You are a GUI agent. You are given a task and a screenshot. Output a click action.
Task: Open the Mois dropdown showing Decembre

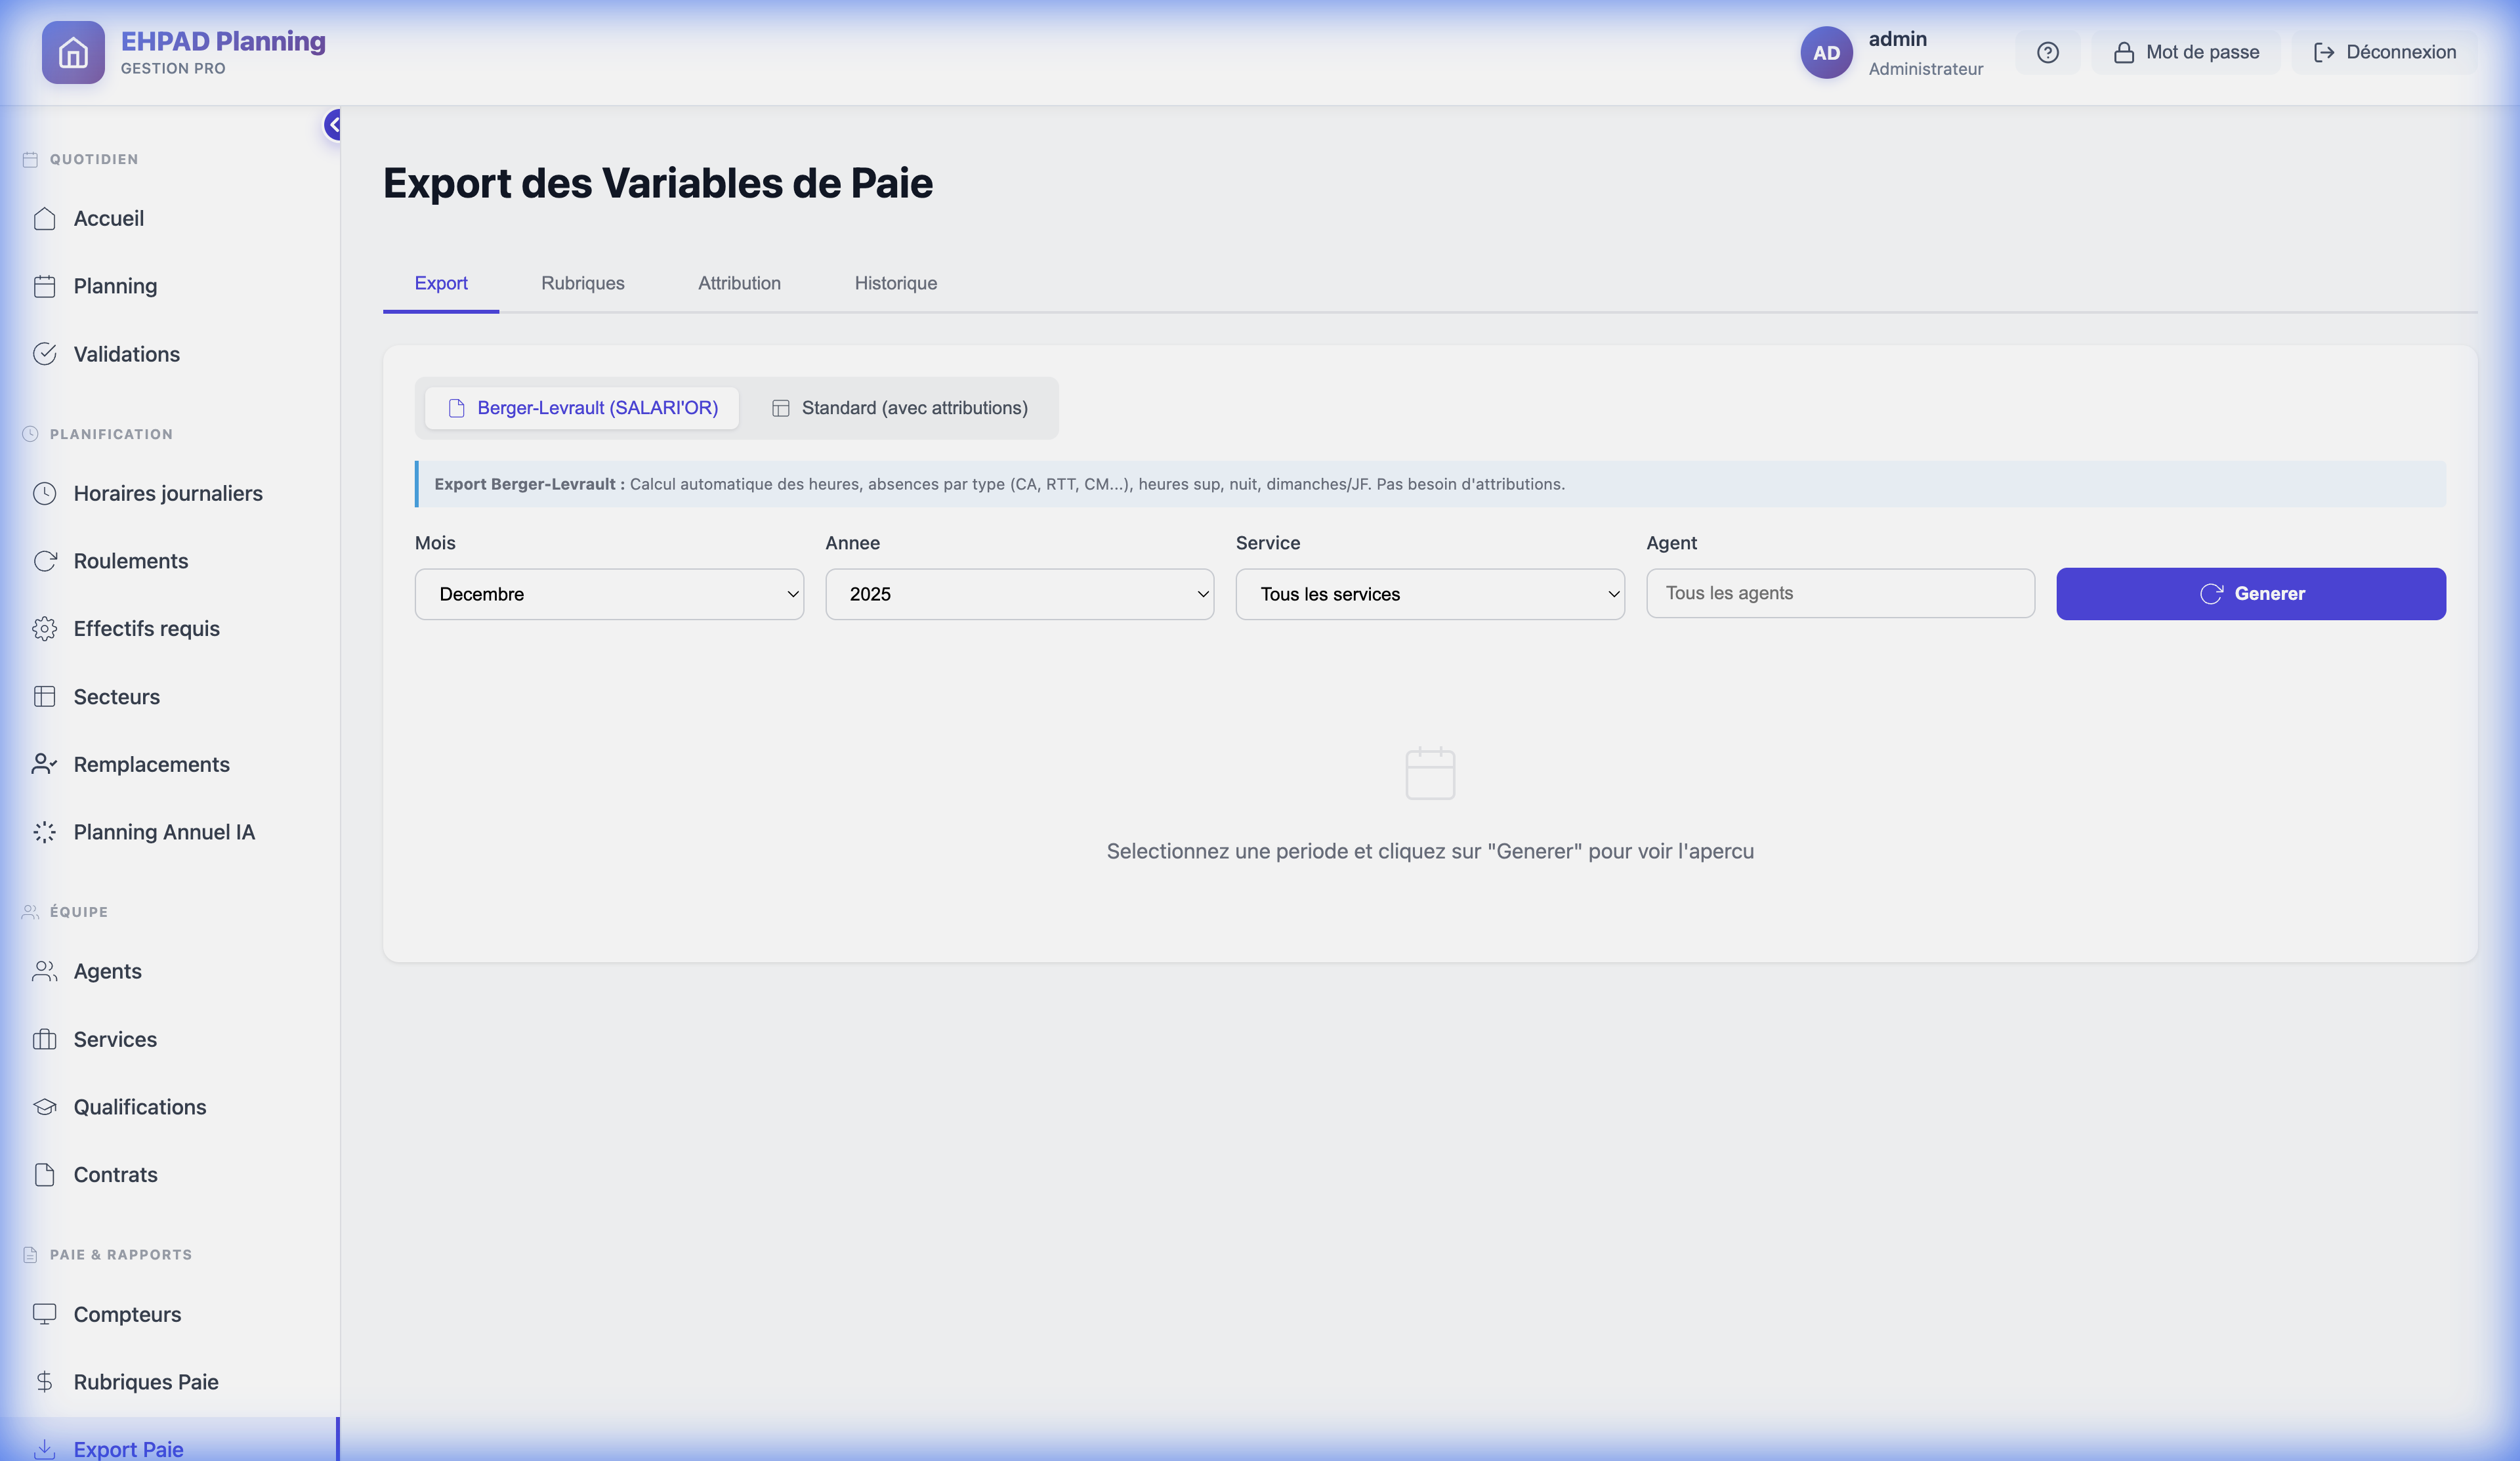609,593
